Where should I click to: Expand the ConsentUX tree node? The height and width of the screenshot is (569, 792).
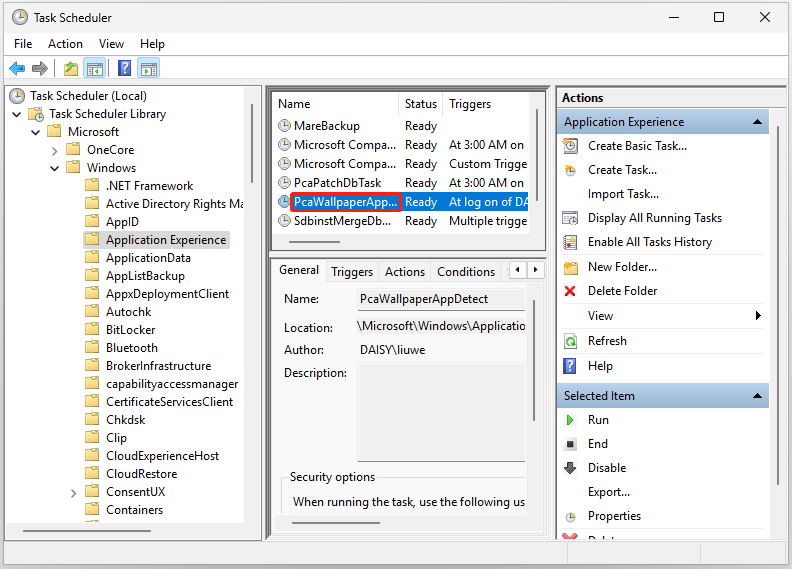coord(74,493)
